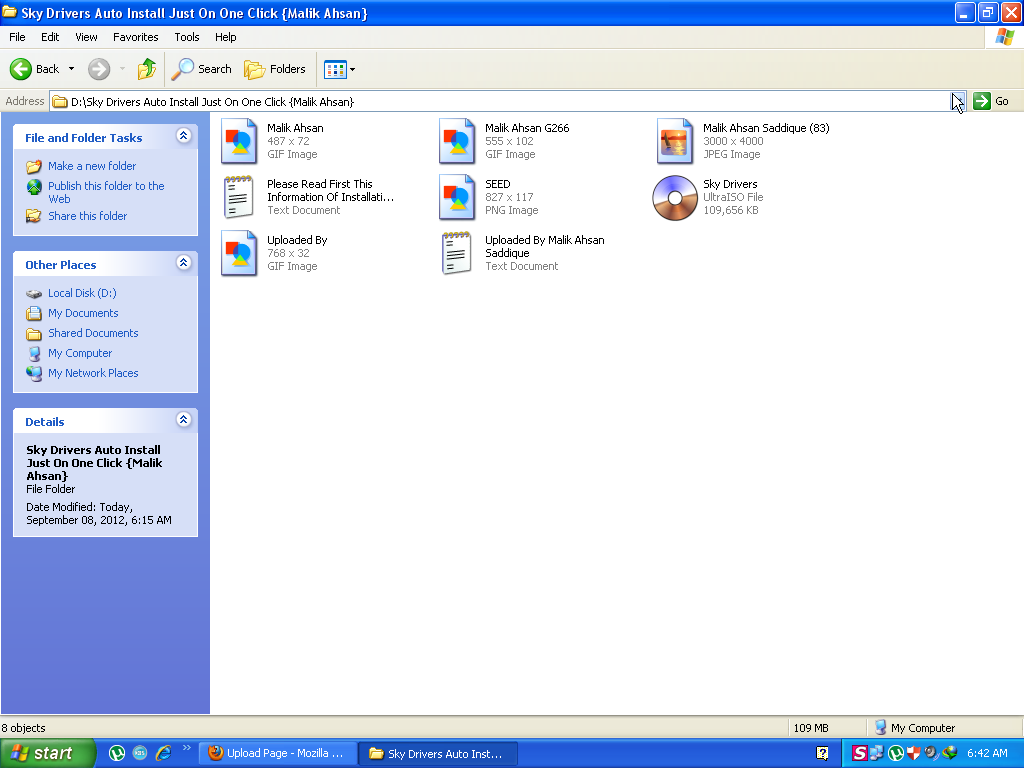Viewport: 1024px width, 768px height.
Task: Click Share this folder link
Action: tap(88, 216)
